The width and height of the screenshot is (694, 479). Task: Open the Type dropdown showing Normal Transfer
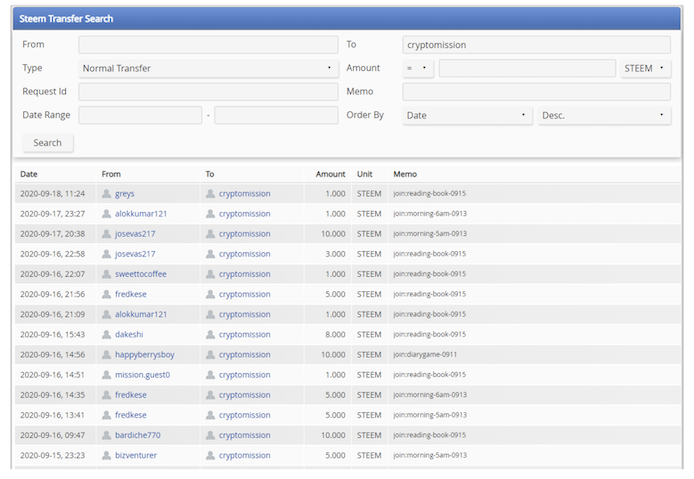tap(208, 68)
